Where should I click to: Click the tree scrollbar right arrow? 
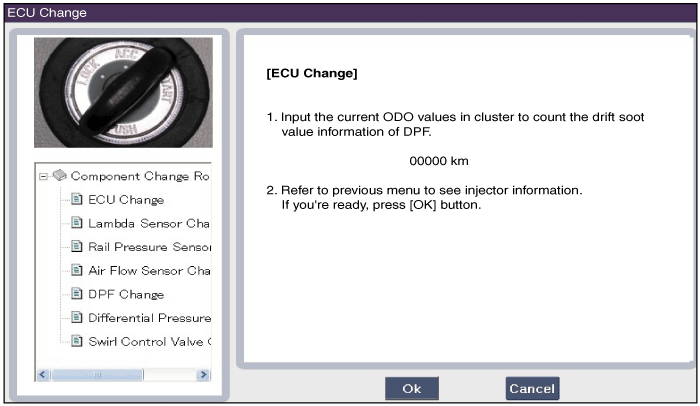pyautogui.click(x=204, y=374)
